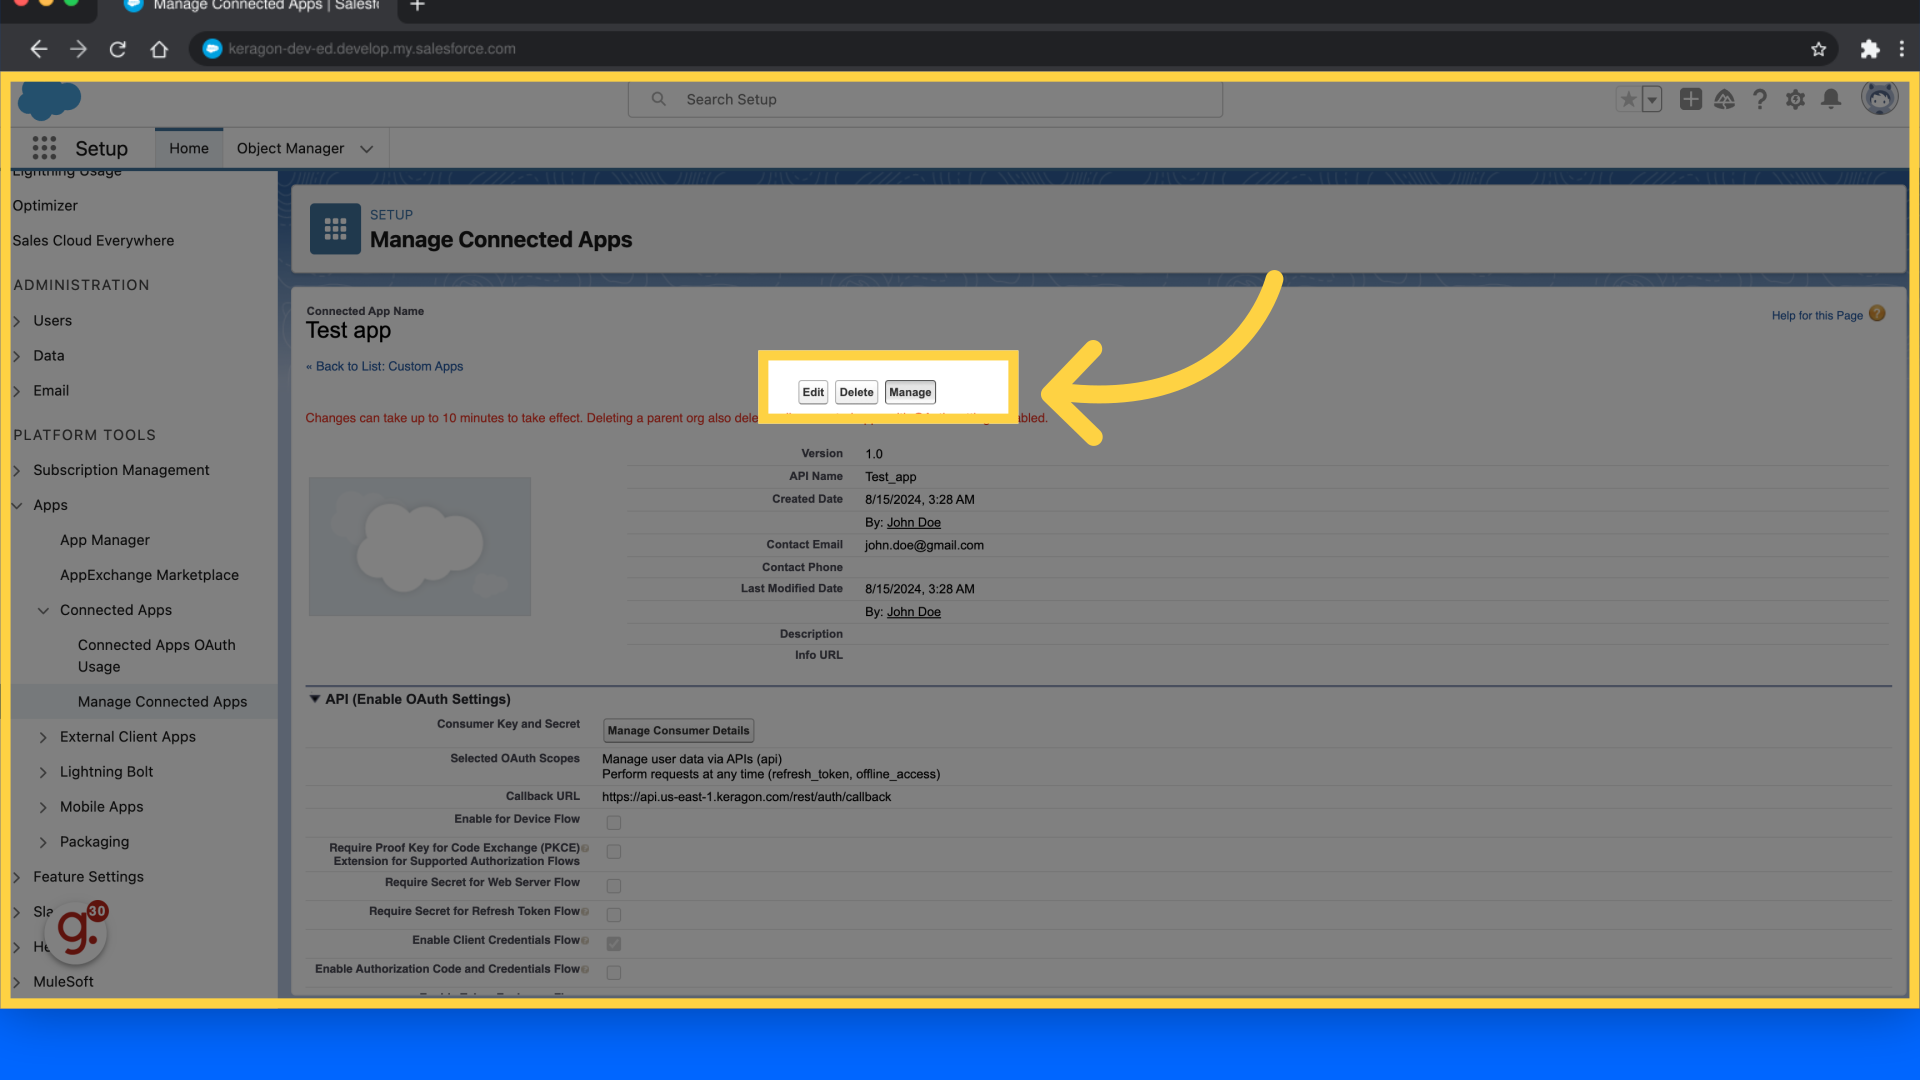Open the user profile avatar
1920x1080 pixels.
tap(1880, 98)
